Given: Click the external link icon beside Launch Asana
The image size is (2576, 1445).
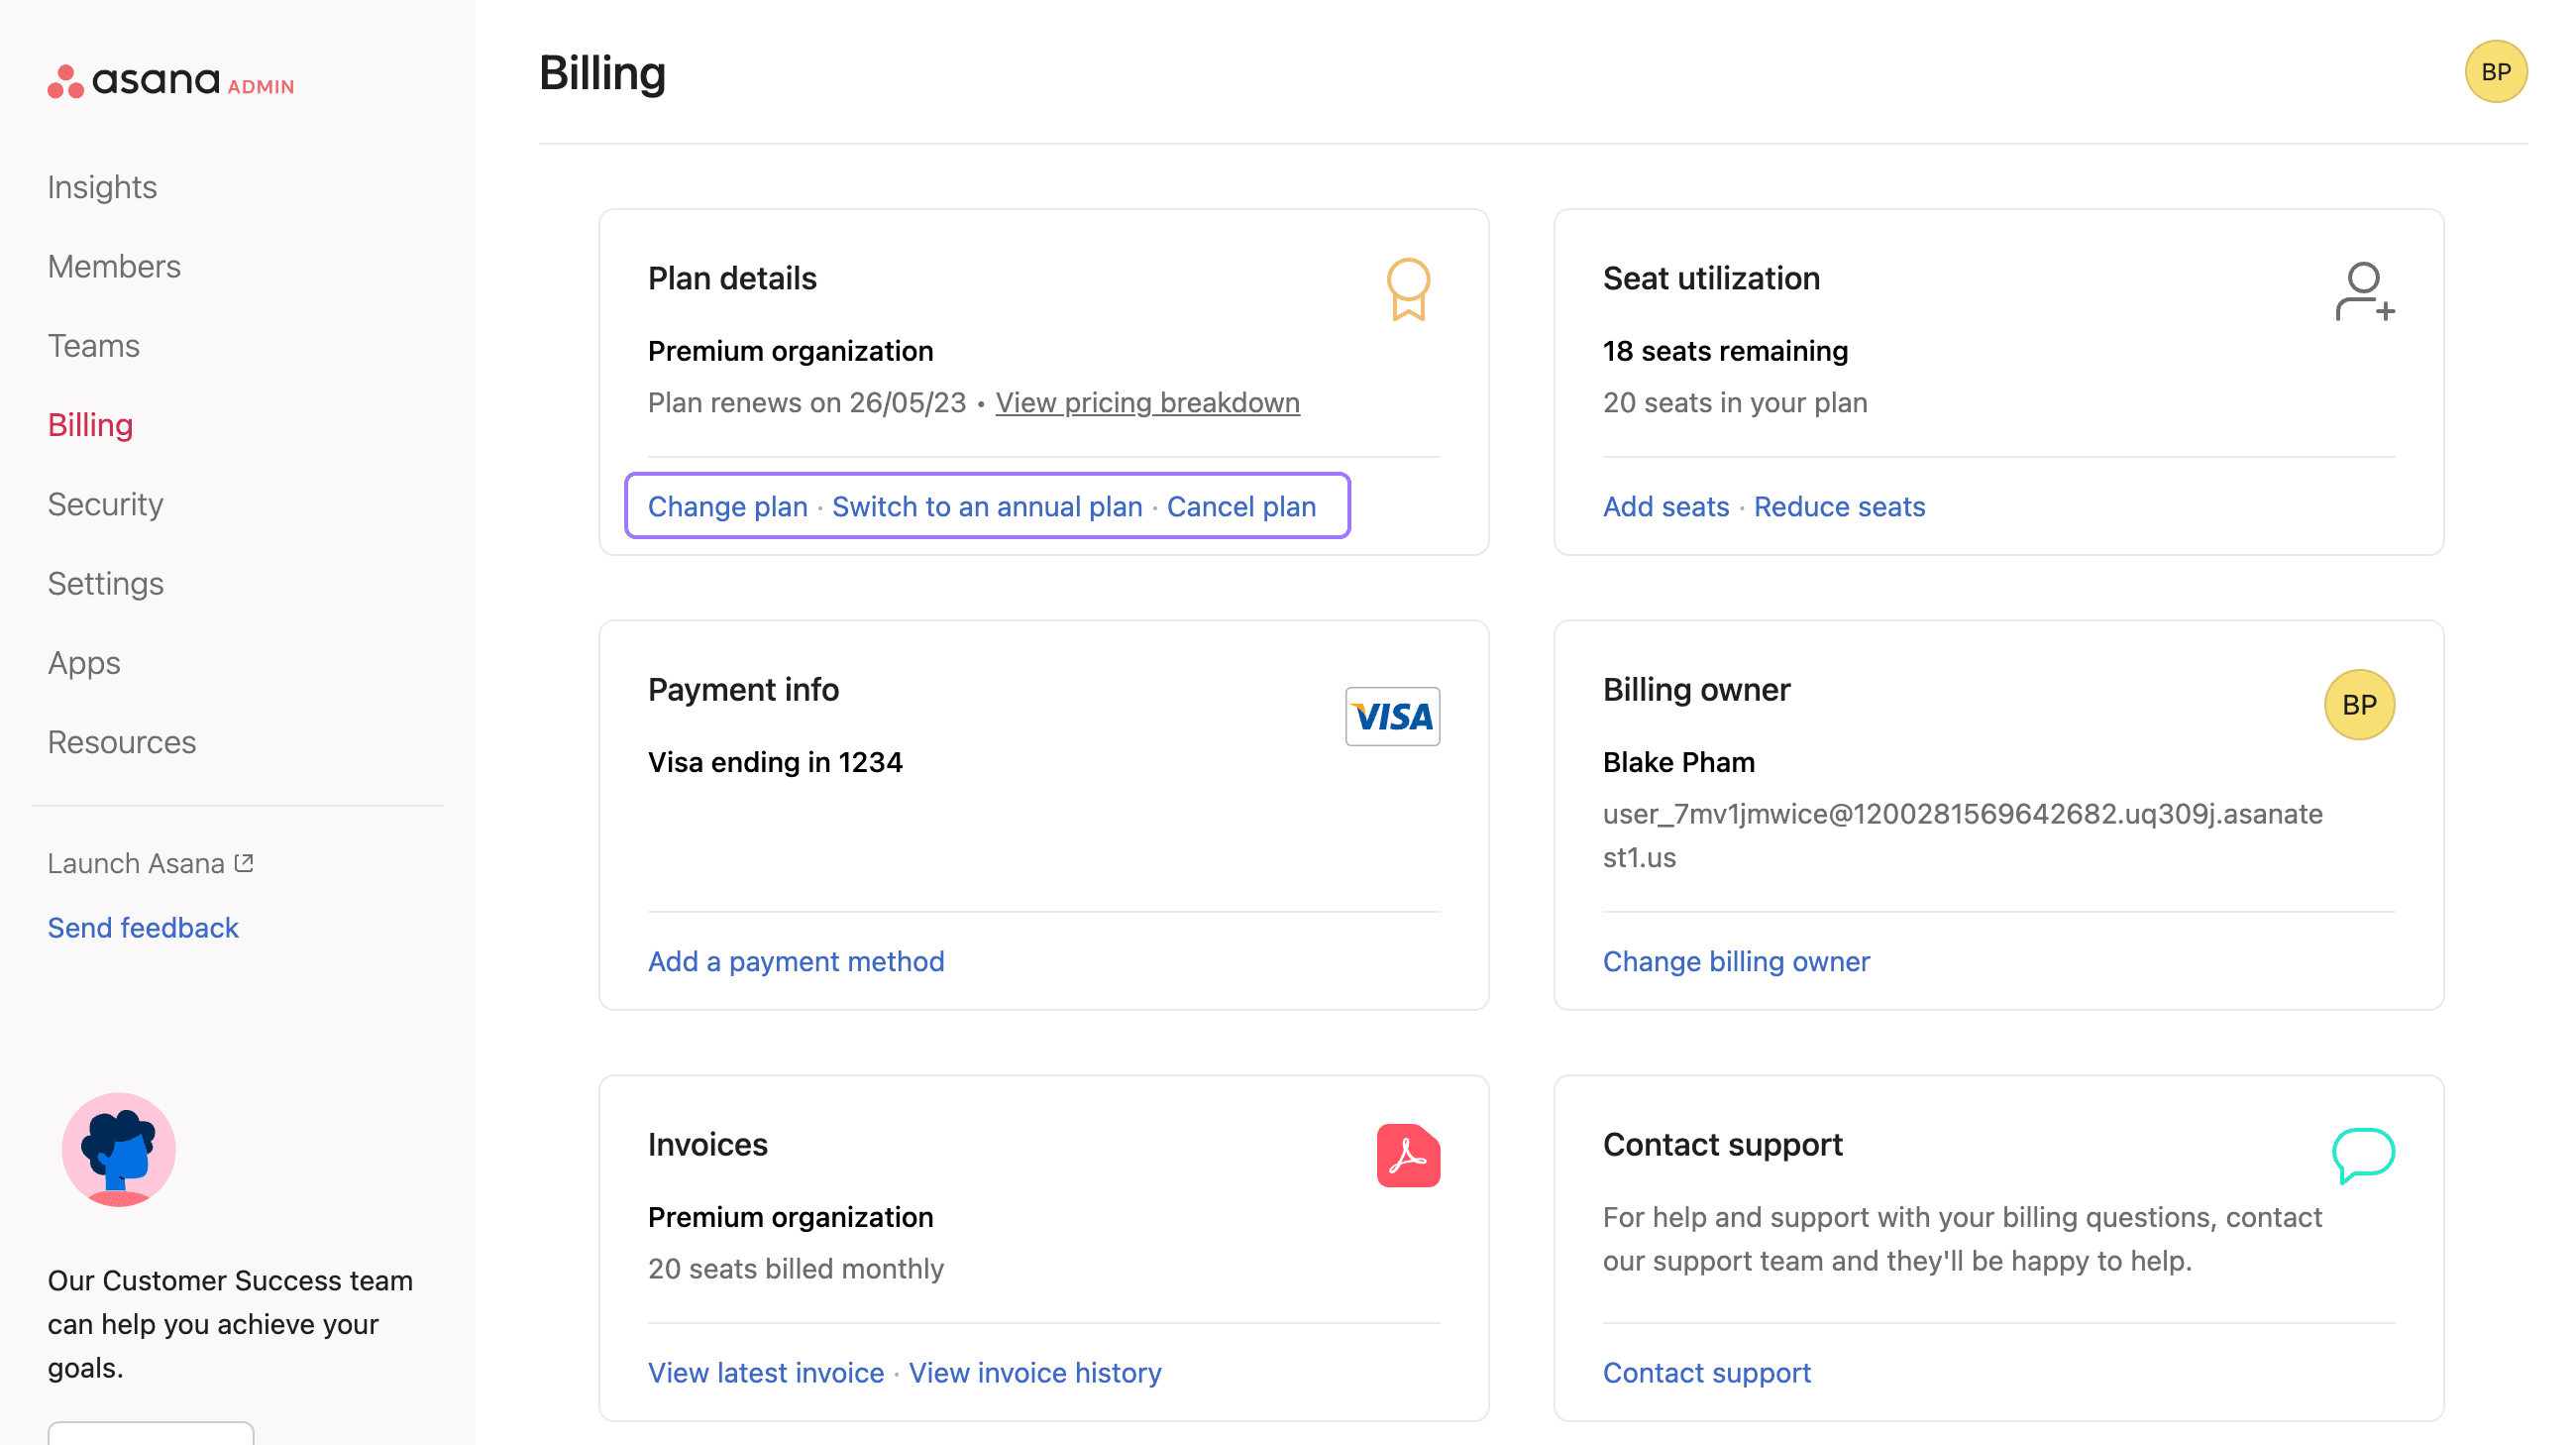Looking at the screenshot, I should [244, 862].
